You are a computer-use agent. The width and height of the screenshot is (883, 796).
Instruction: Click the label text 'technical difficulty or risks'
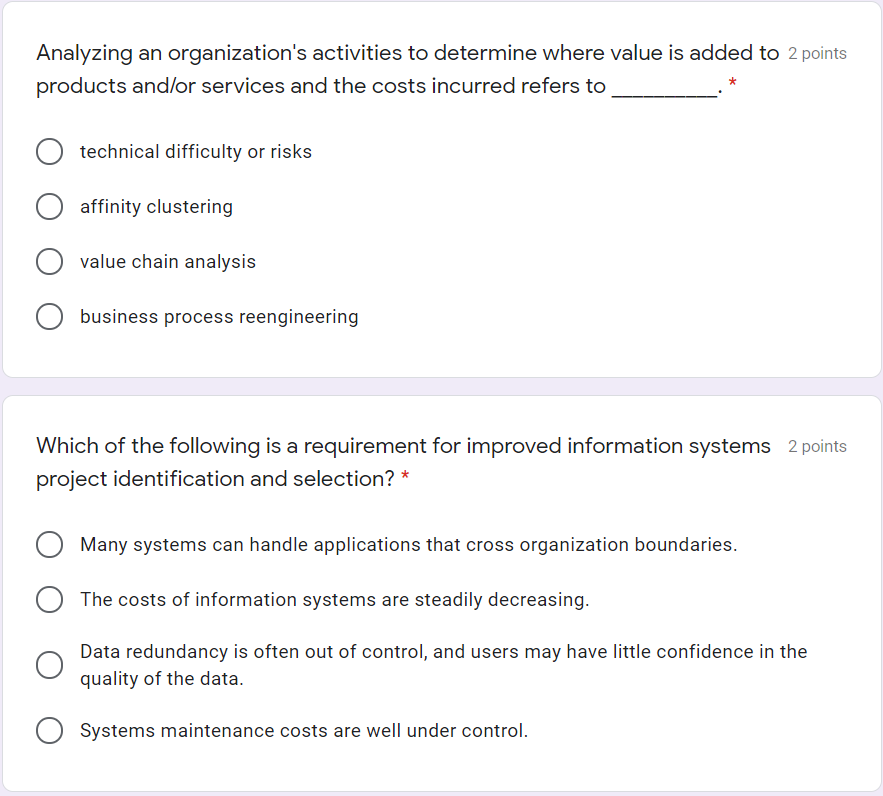(195, 151)
